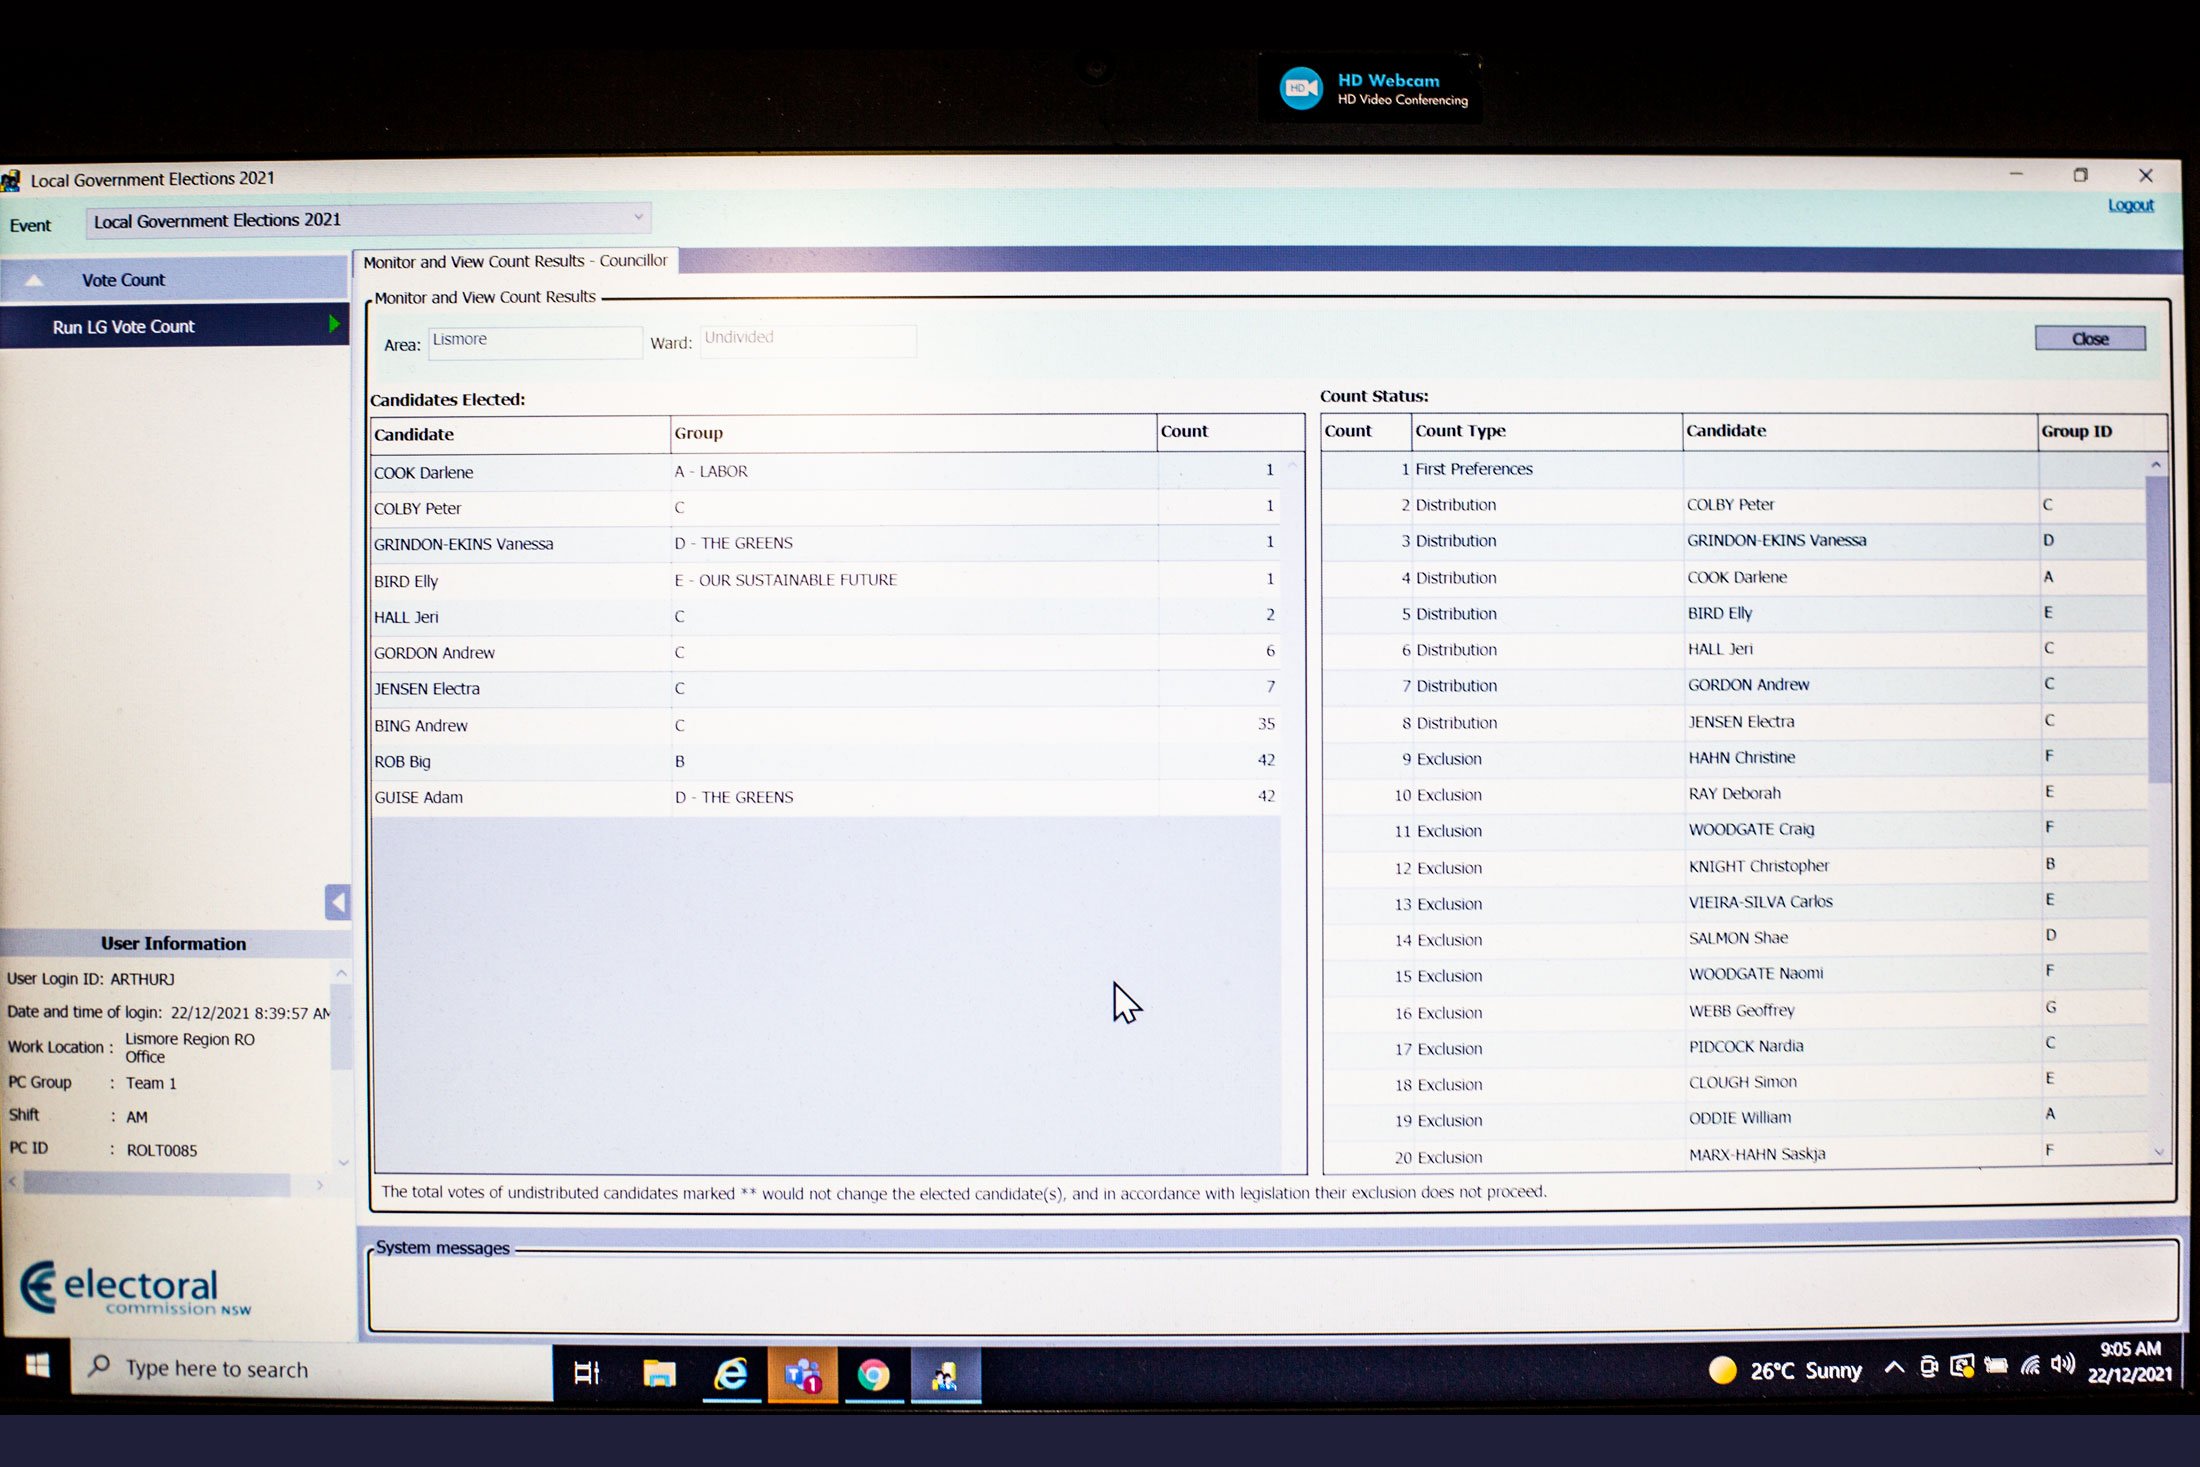Click User Information scroll down arrow

pyautogui.click(x=343, y=1162)
